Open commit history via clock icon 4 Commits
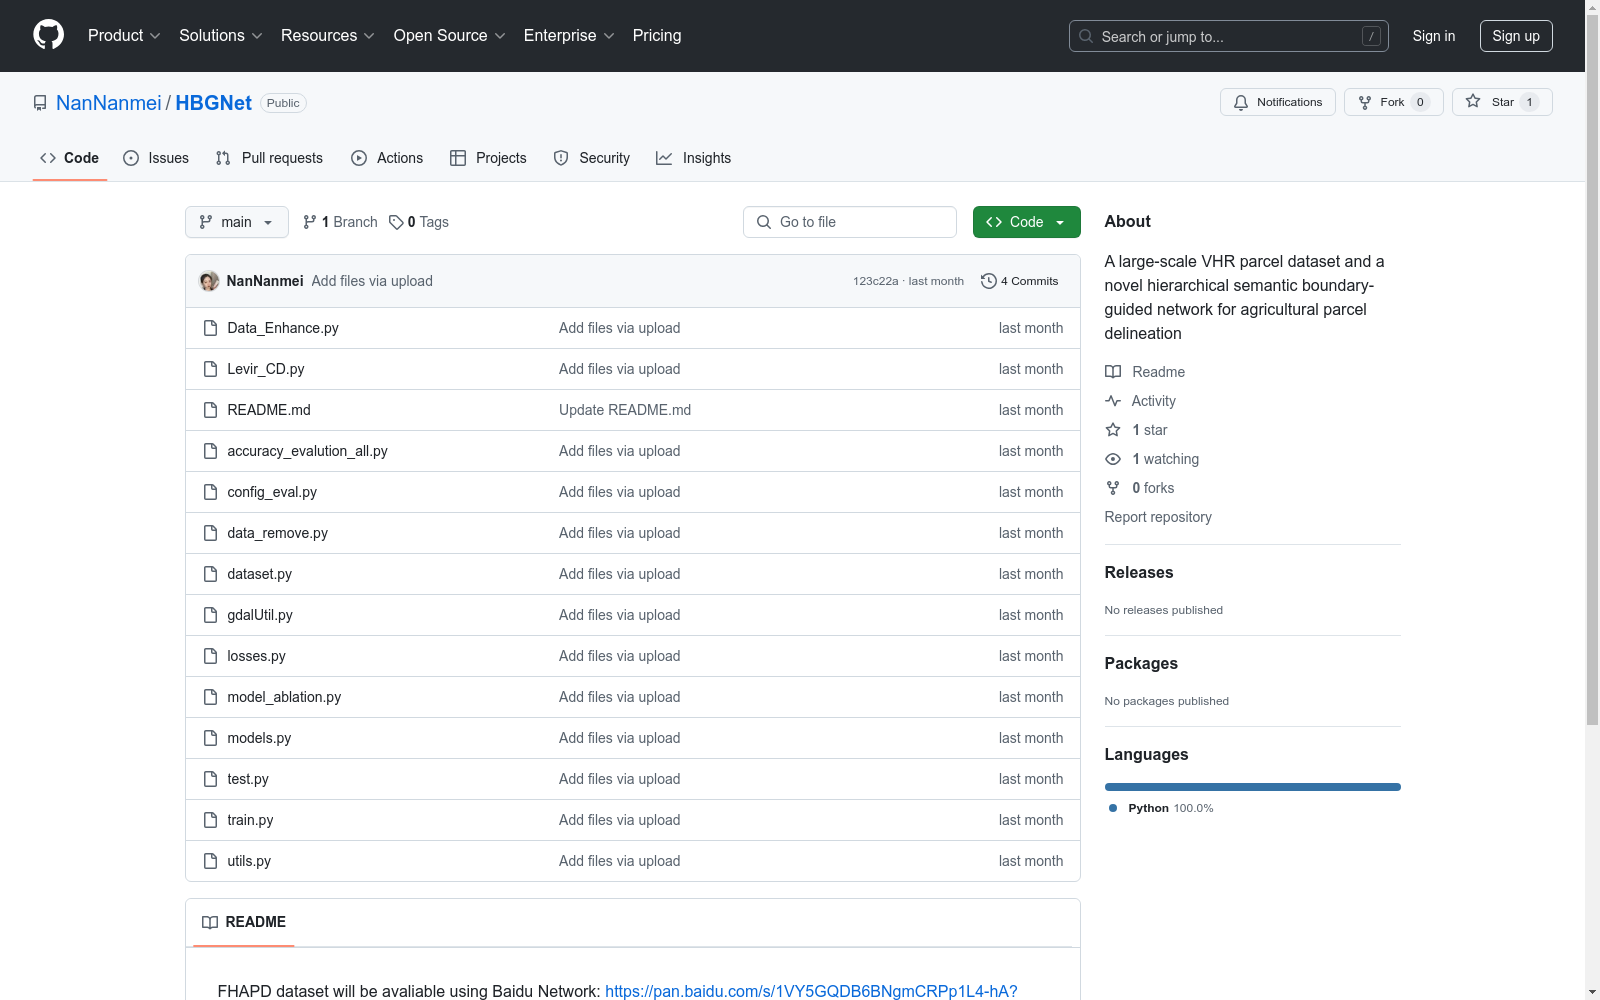The image size is (1600, 1000). [x=1019, y=281]
